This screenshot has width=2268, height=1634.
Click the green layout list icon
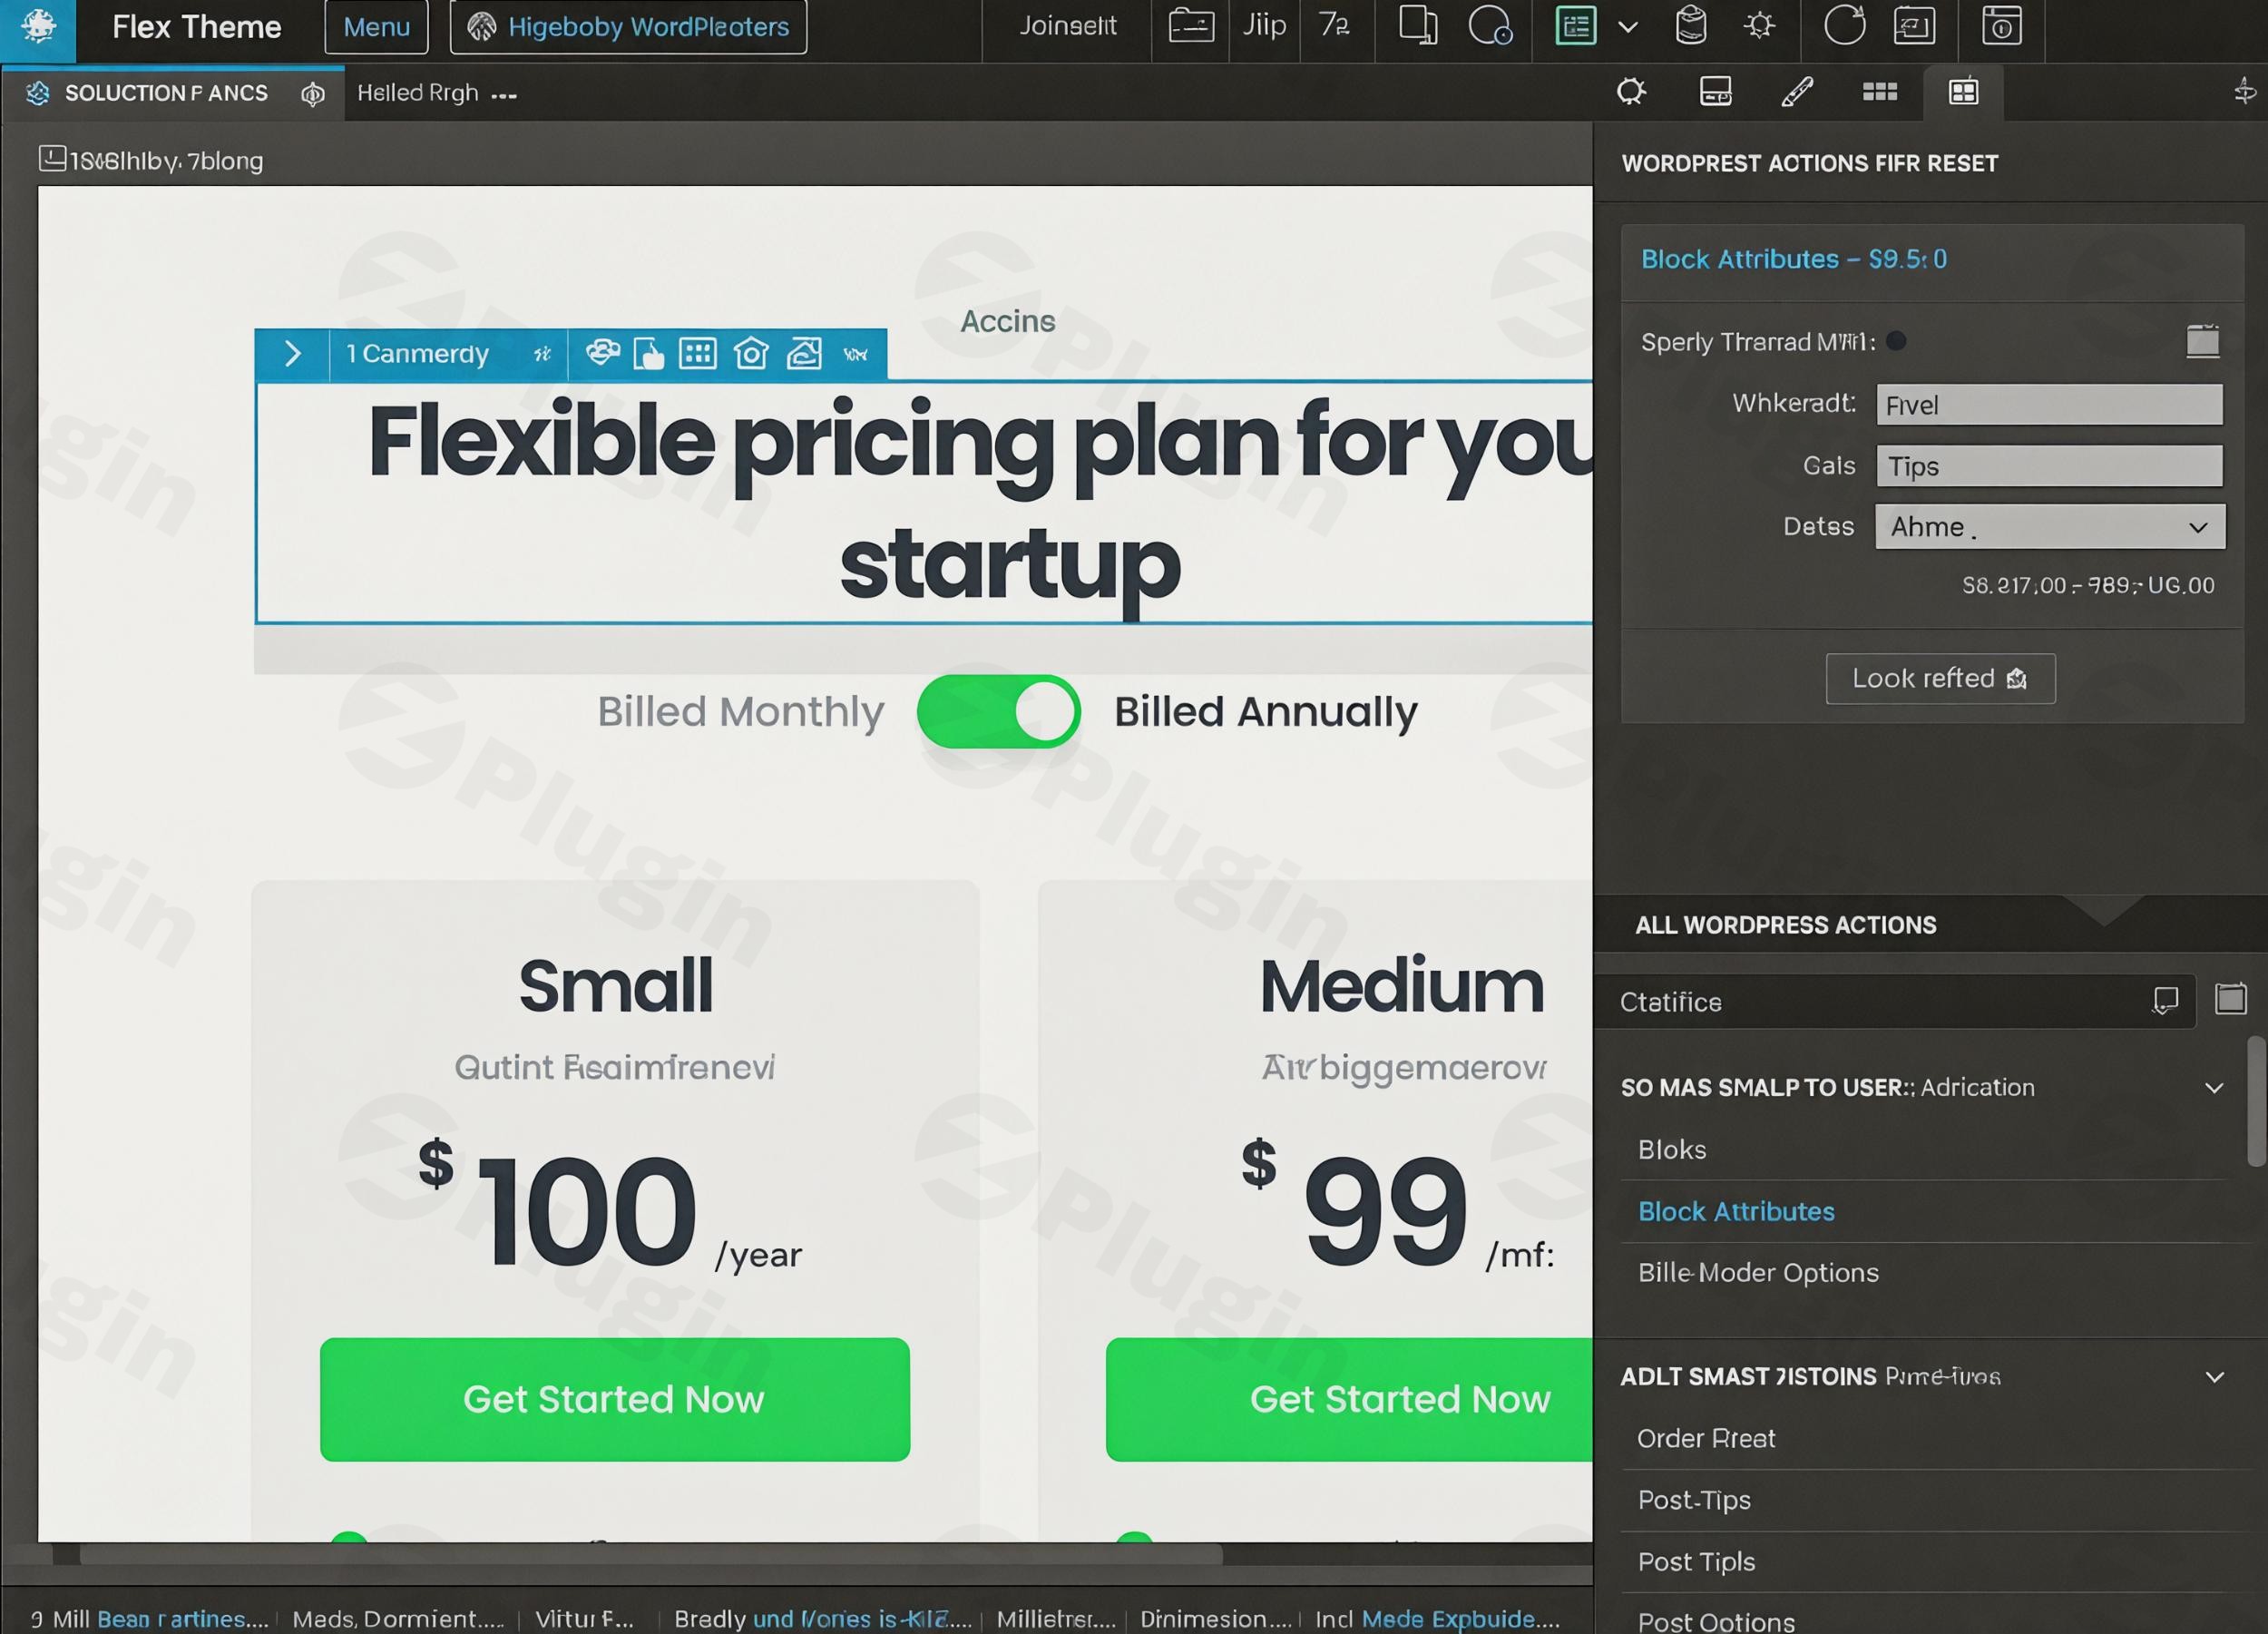(x=1575, y=26)
